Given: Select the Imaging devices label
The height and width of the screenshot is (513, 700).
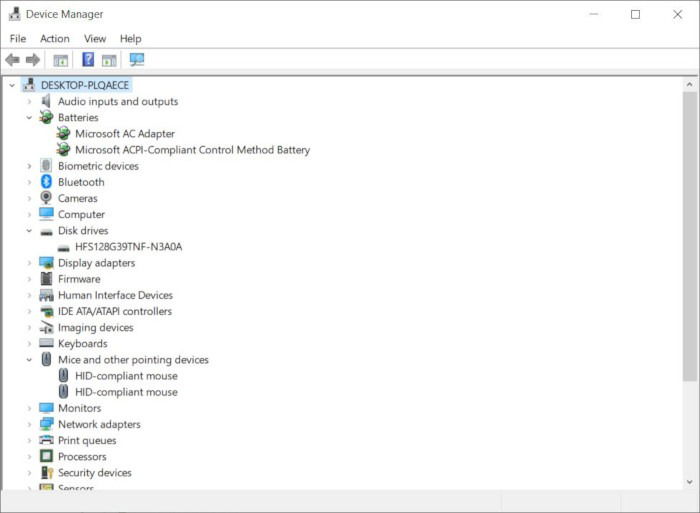Looking at the screenshot, I should point(96,327).
